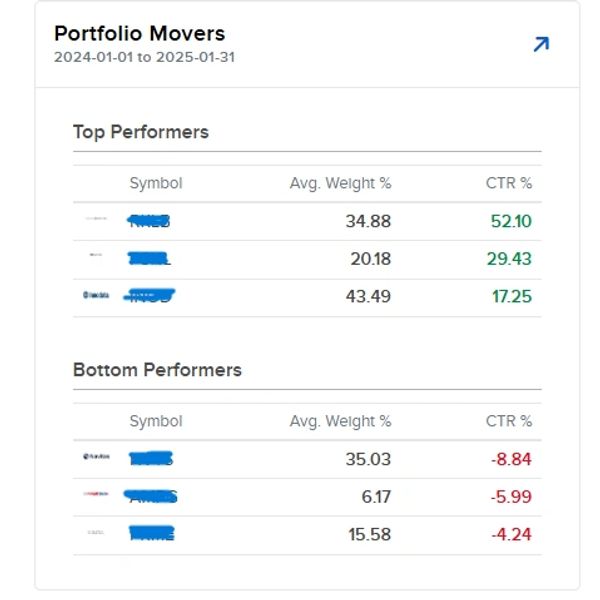Image resolution: width=600 pixels, height=600 pixels.
Task: Open the symbol link with 6.17 weight
Action: 151,496
